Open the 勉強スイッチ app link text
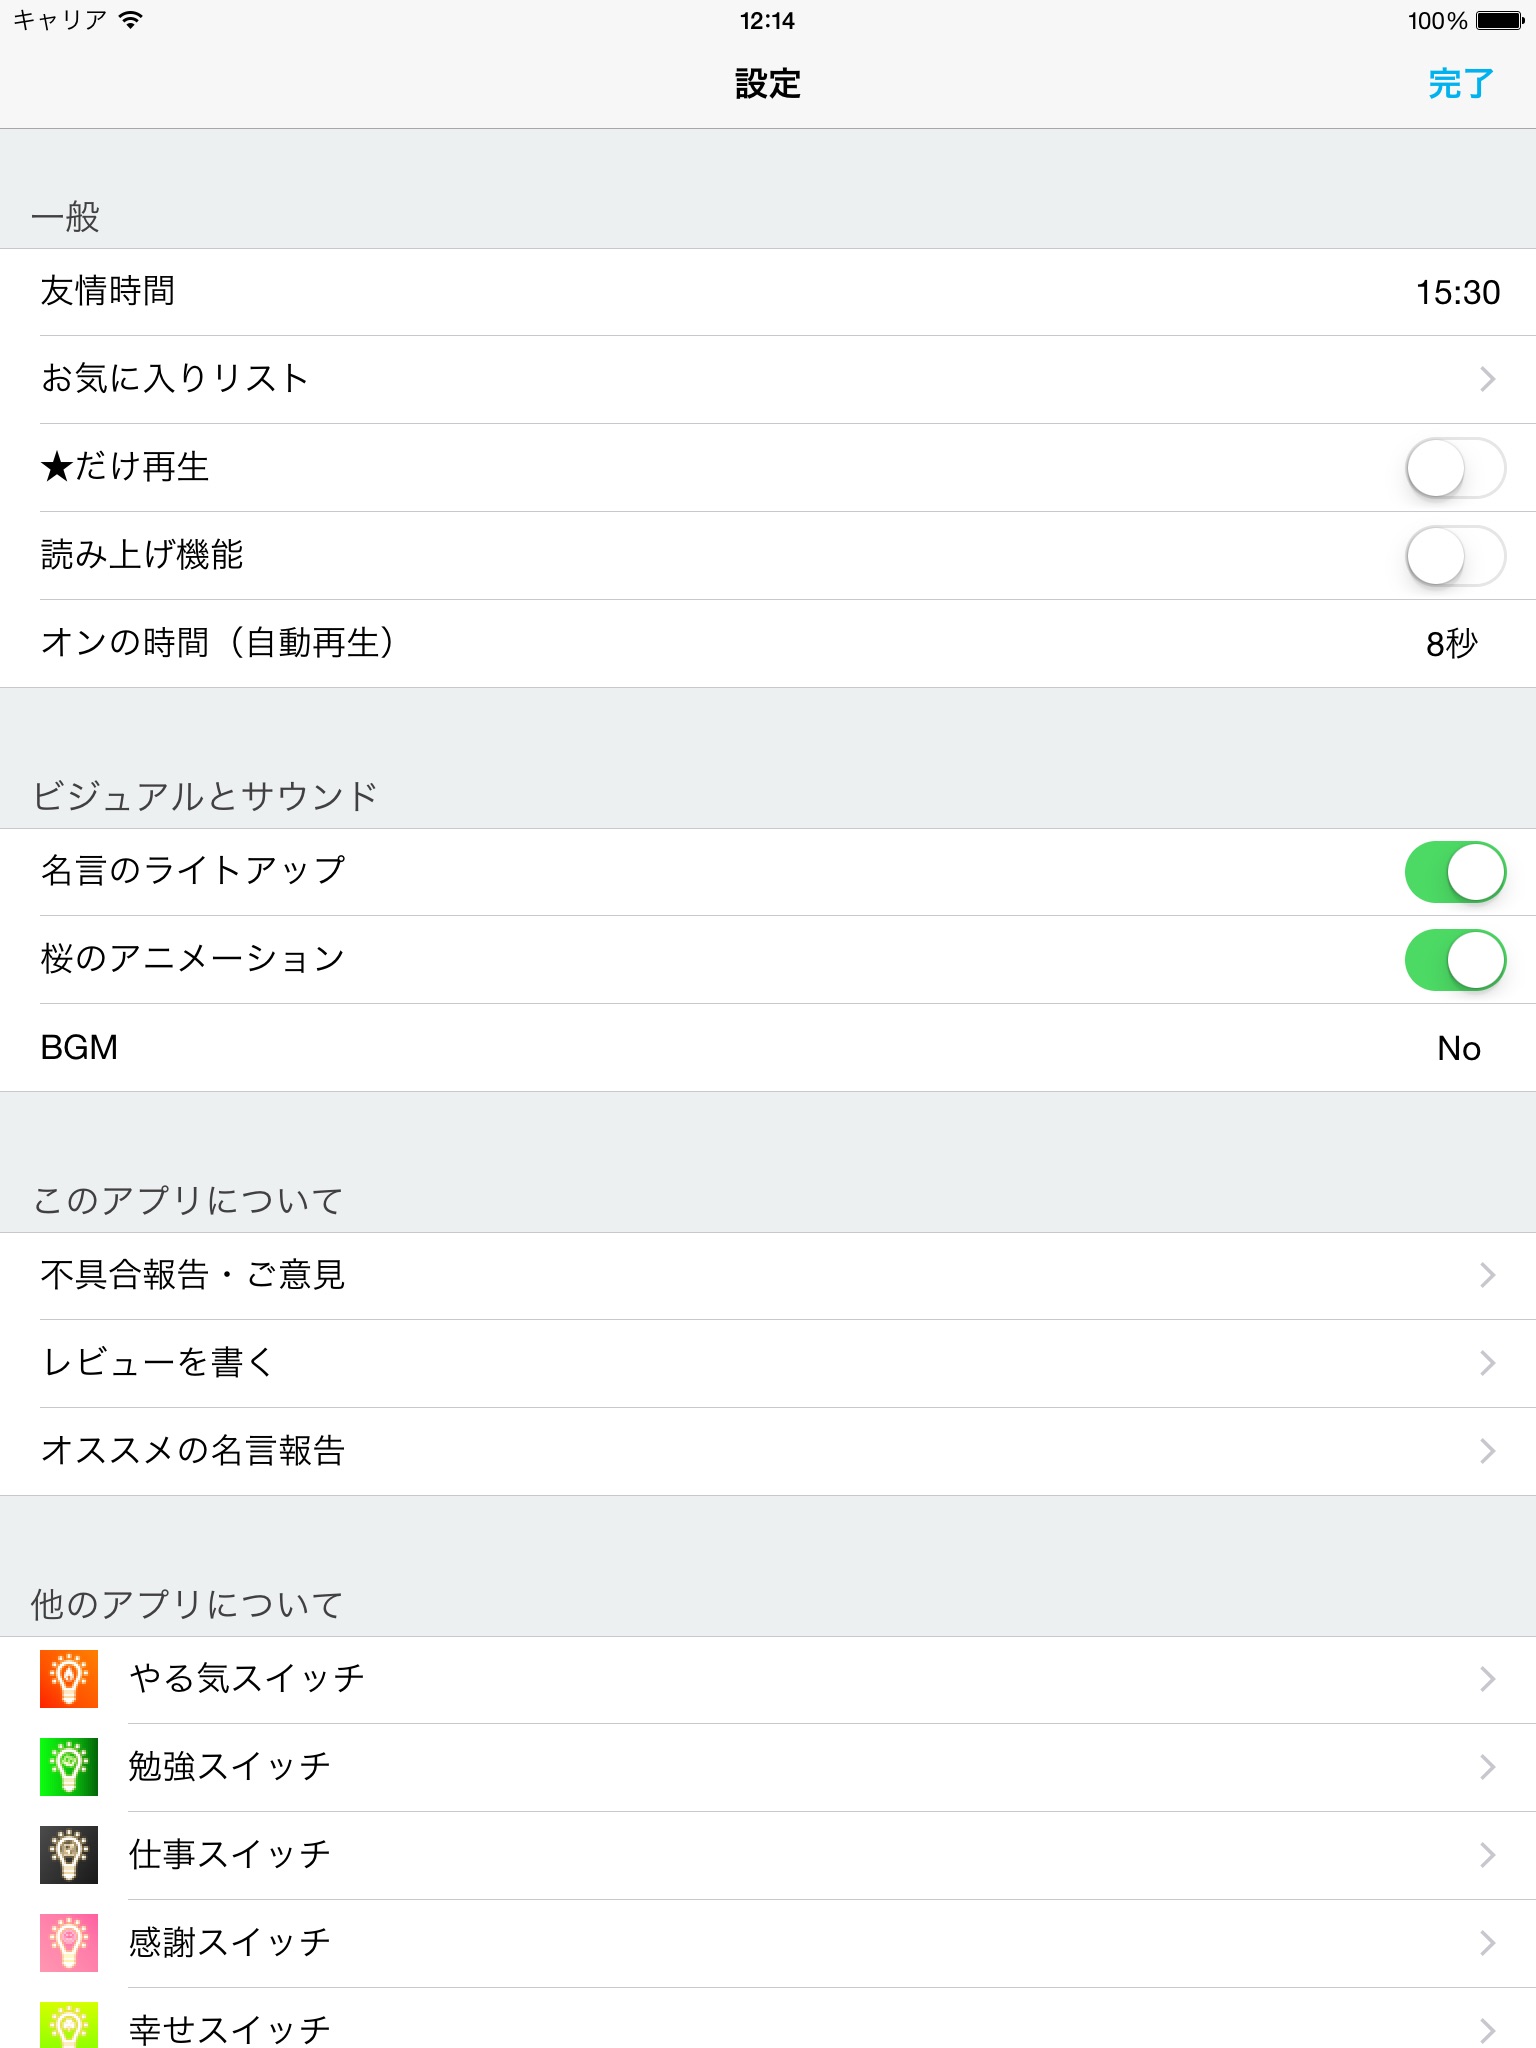1536x2048 pixels. click(230, 1767)
